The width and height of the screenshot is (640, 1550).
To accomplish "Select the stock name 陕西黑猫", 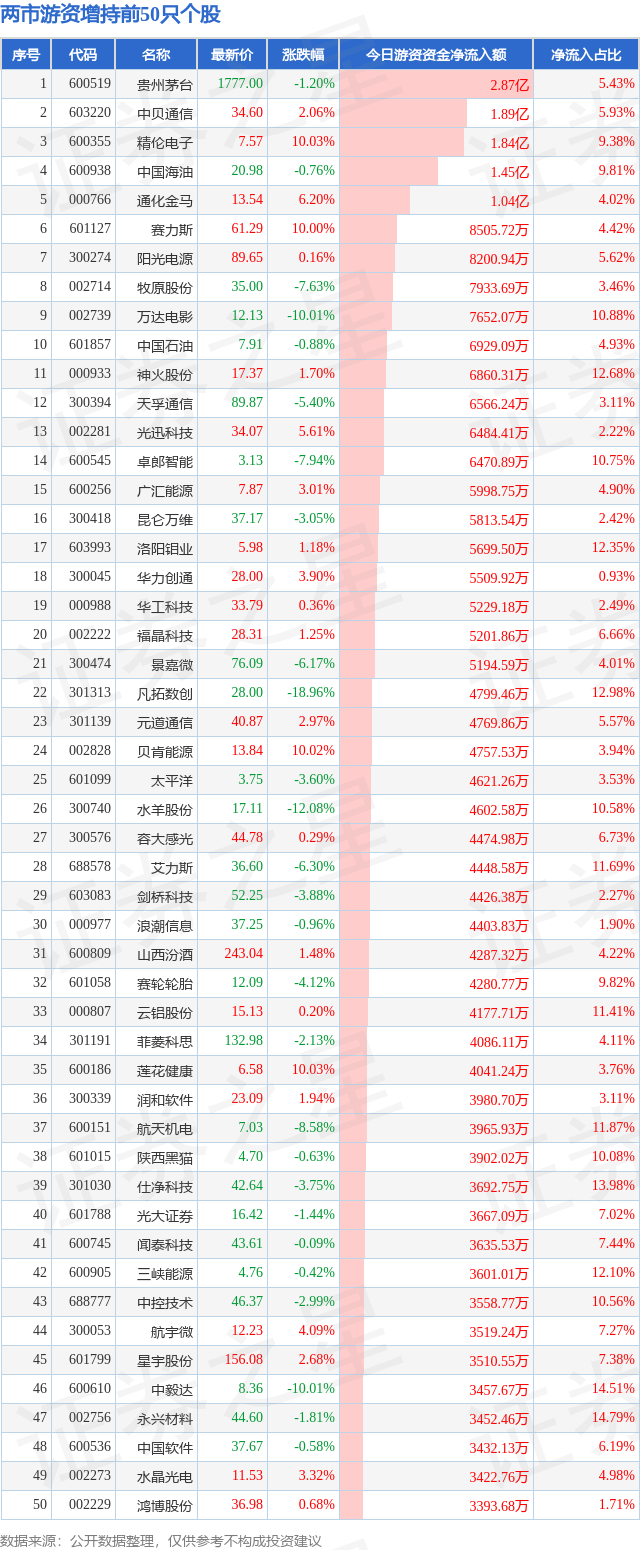I will tap(166, 1157).
